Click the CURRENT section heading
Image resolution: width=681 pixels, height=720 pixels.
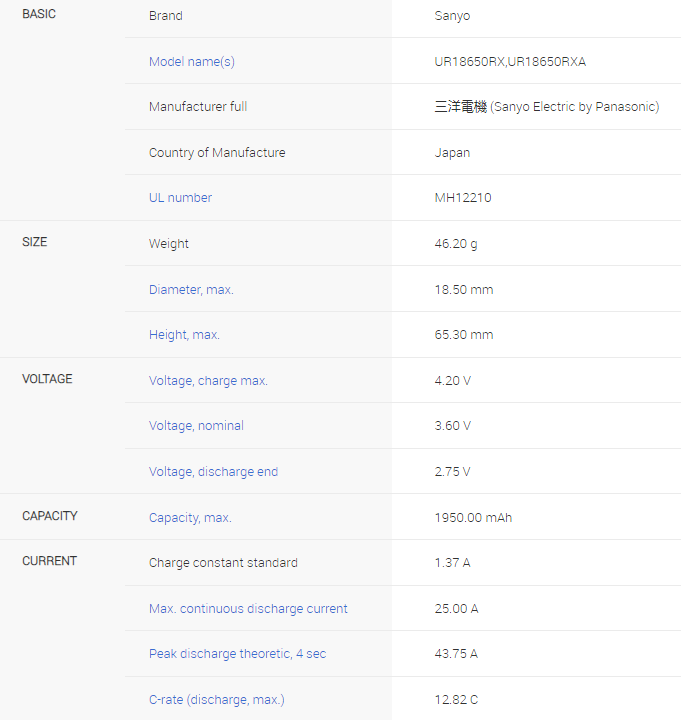tap(49, 561)
